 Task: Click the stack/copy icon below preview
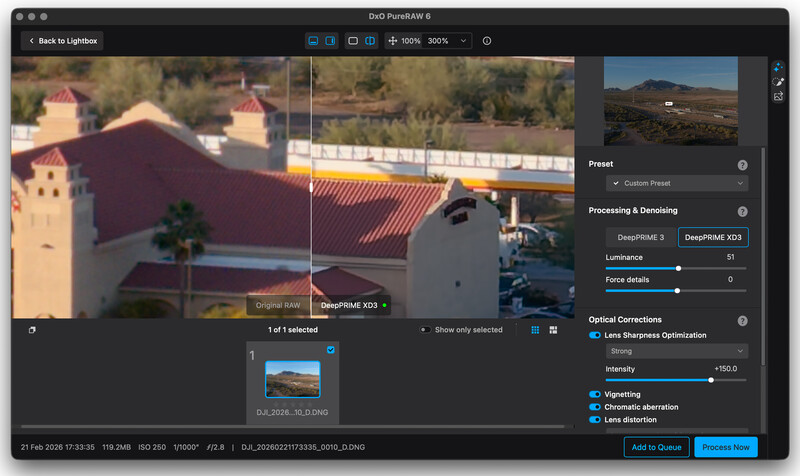[32, 330]
